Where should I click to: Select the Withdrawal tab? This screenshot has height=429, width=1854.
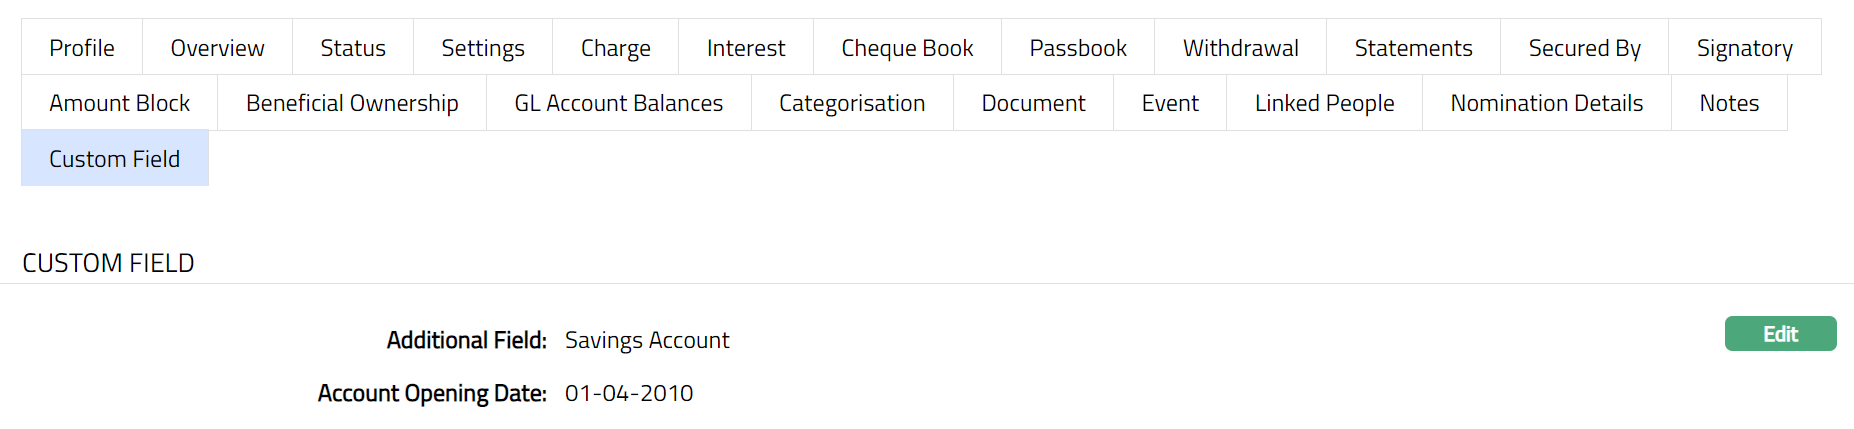click(1241, 48)
